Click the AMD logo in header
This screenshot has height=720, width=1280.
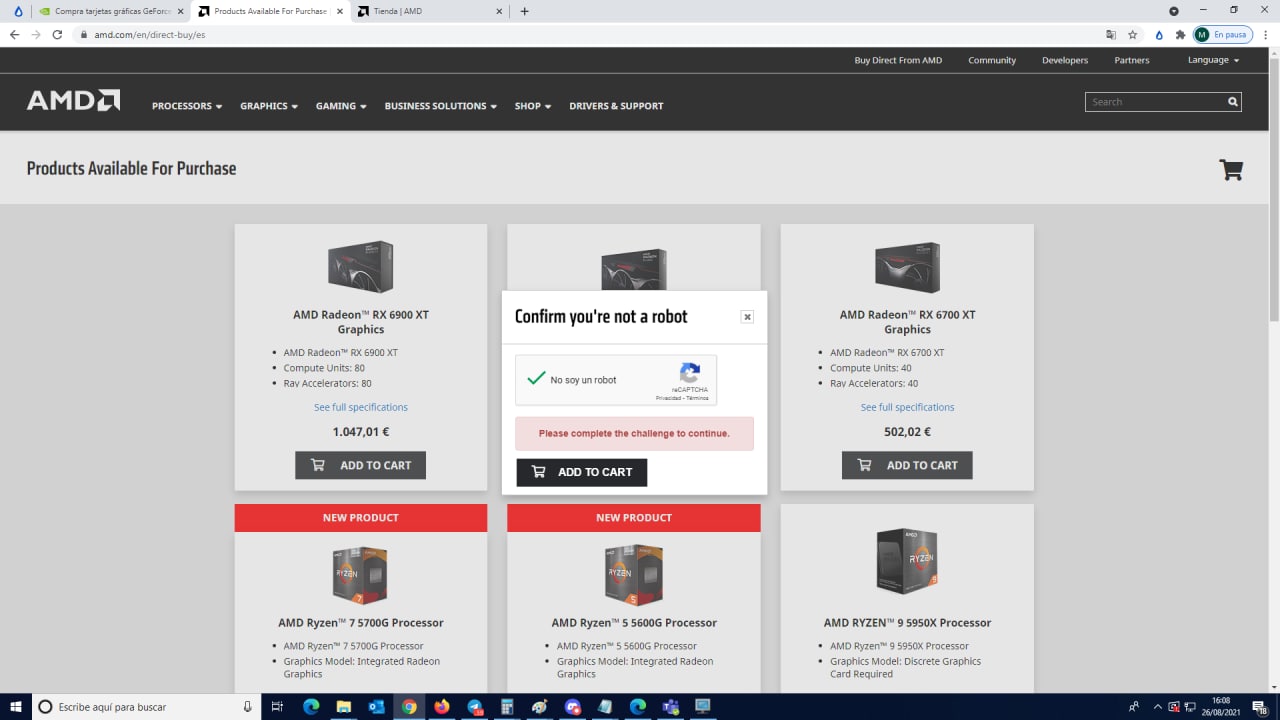[73, 100]
